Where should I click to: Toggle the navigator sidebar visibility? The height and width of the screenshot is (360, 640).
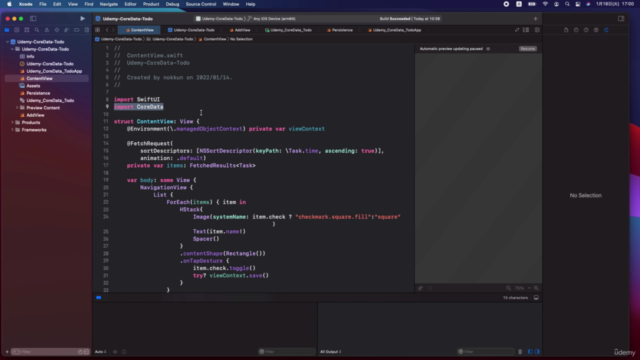[x=33, y=18]
